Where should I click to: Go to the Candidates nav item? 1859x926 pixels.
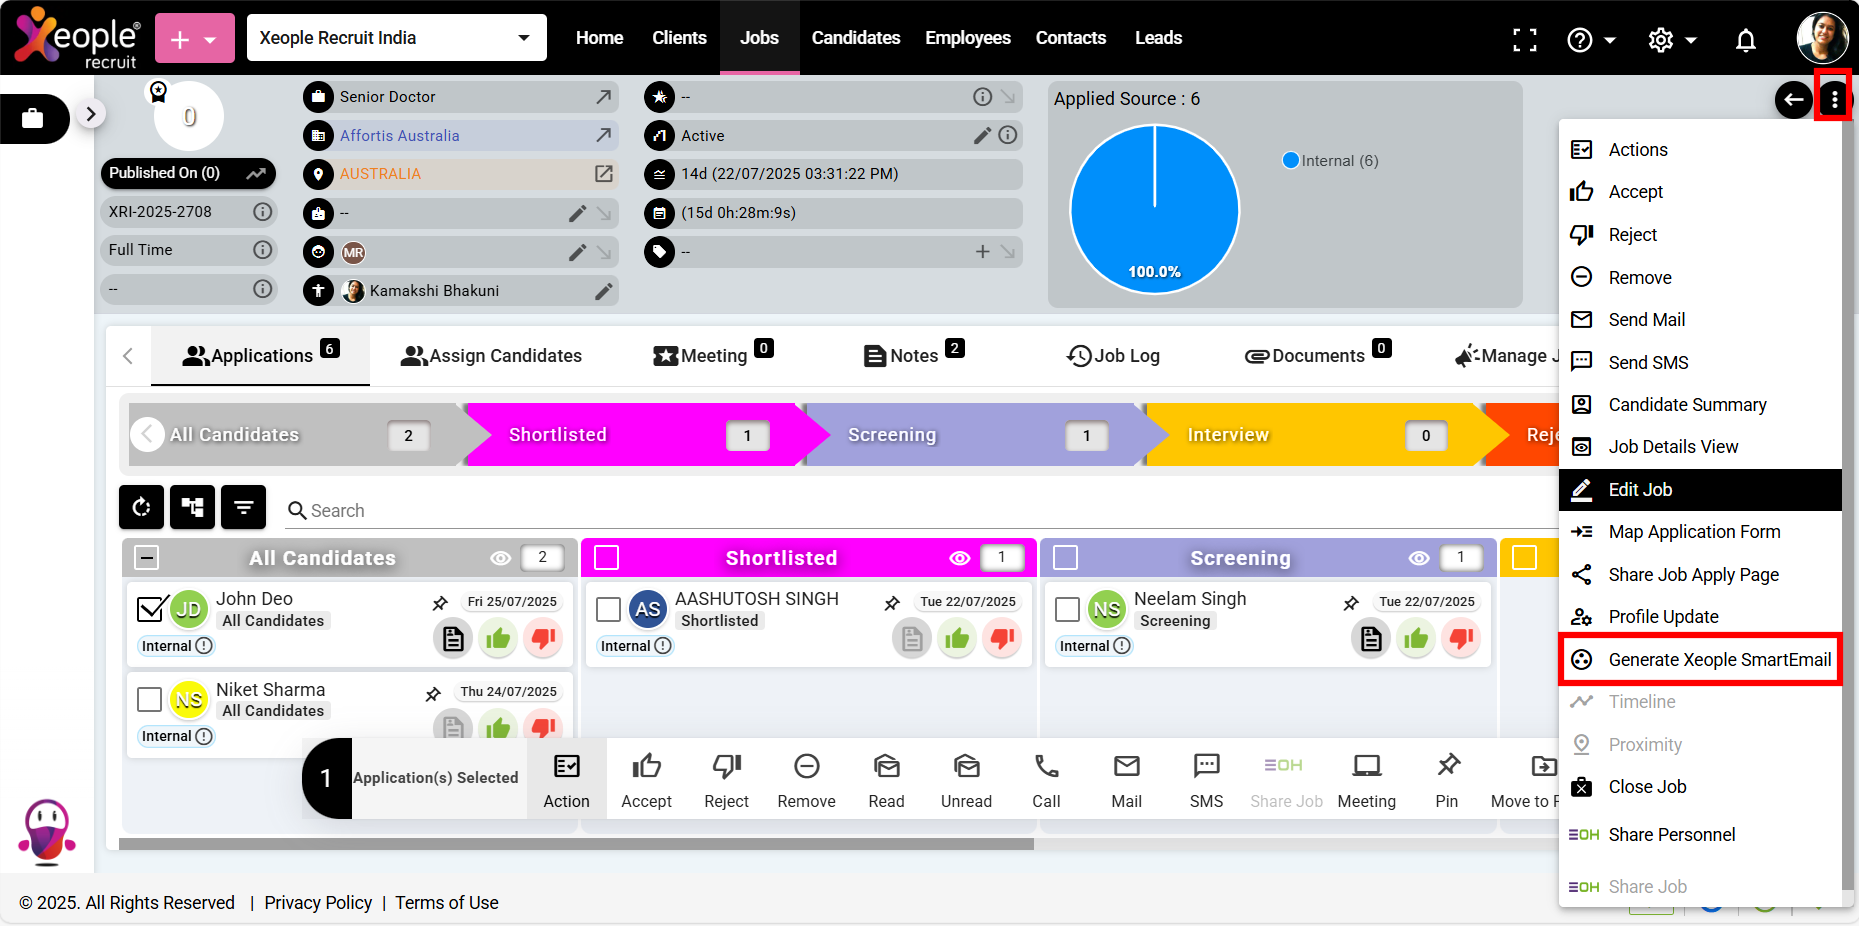pyautogui.click(x=855, y=38)
